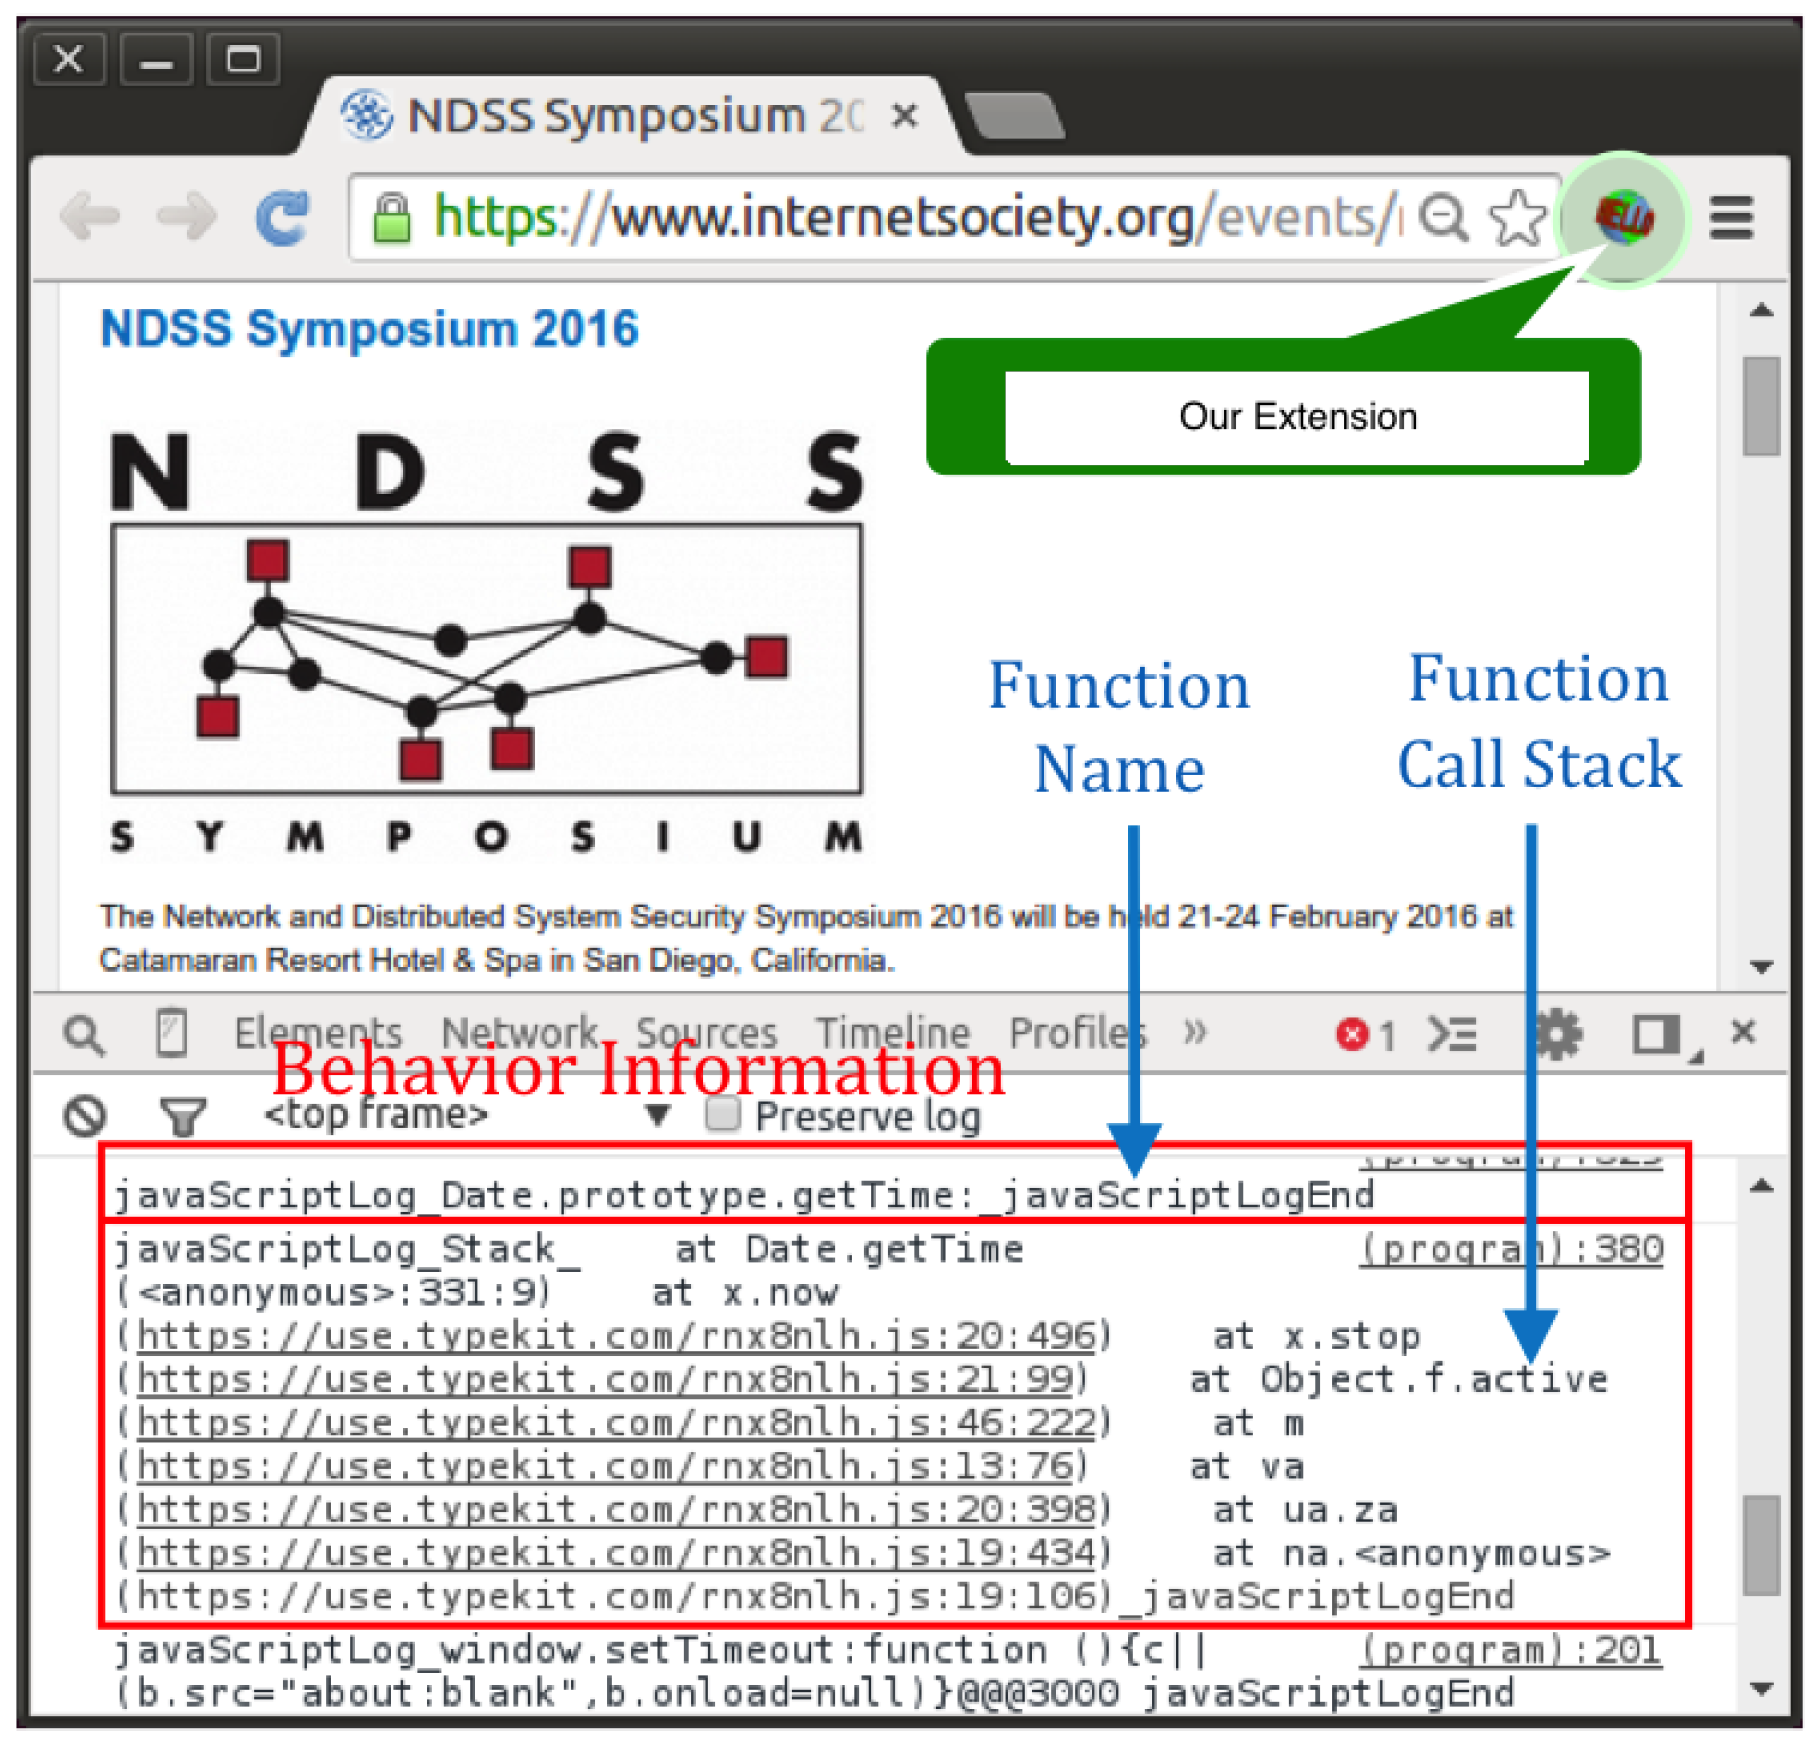This screenshot has height=1740, width=1816.
Task: Expand more DevTools tabs with the chevron
Action: [x=1195, y=1032]
